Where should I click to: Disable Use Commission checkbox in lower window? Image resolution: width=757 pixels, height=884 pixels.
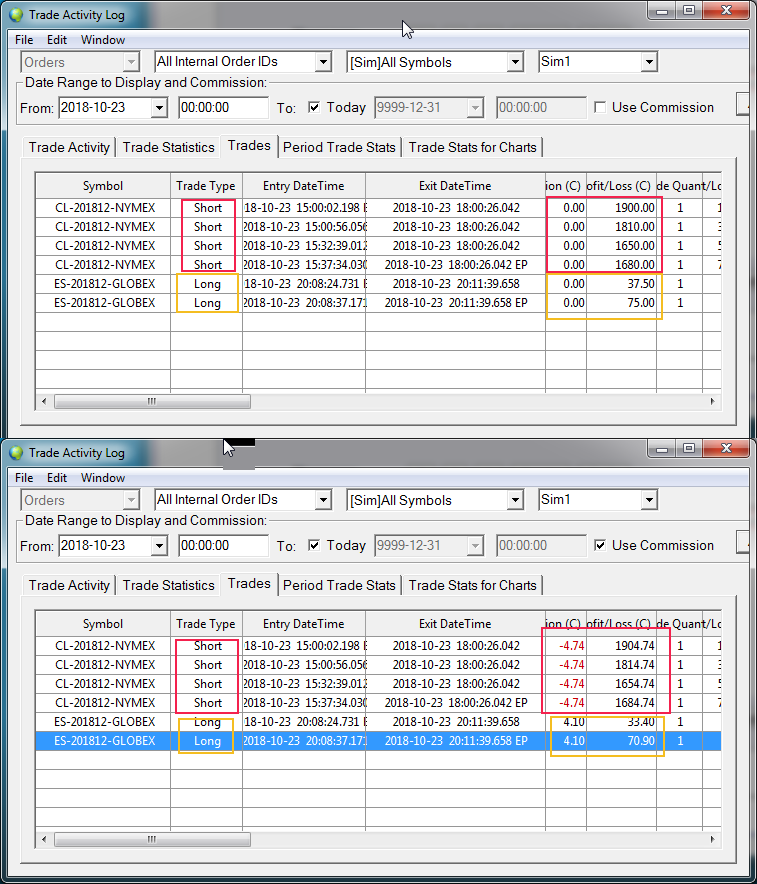click(x=600, y=545)
